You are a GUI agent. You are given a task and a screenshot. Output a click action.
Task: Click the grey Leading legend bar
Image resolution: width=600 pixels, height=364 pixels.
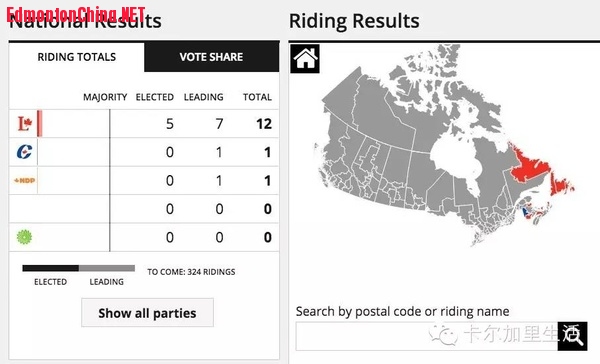(x=107, y=268)
